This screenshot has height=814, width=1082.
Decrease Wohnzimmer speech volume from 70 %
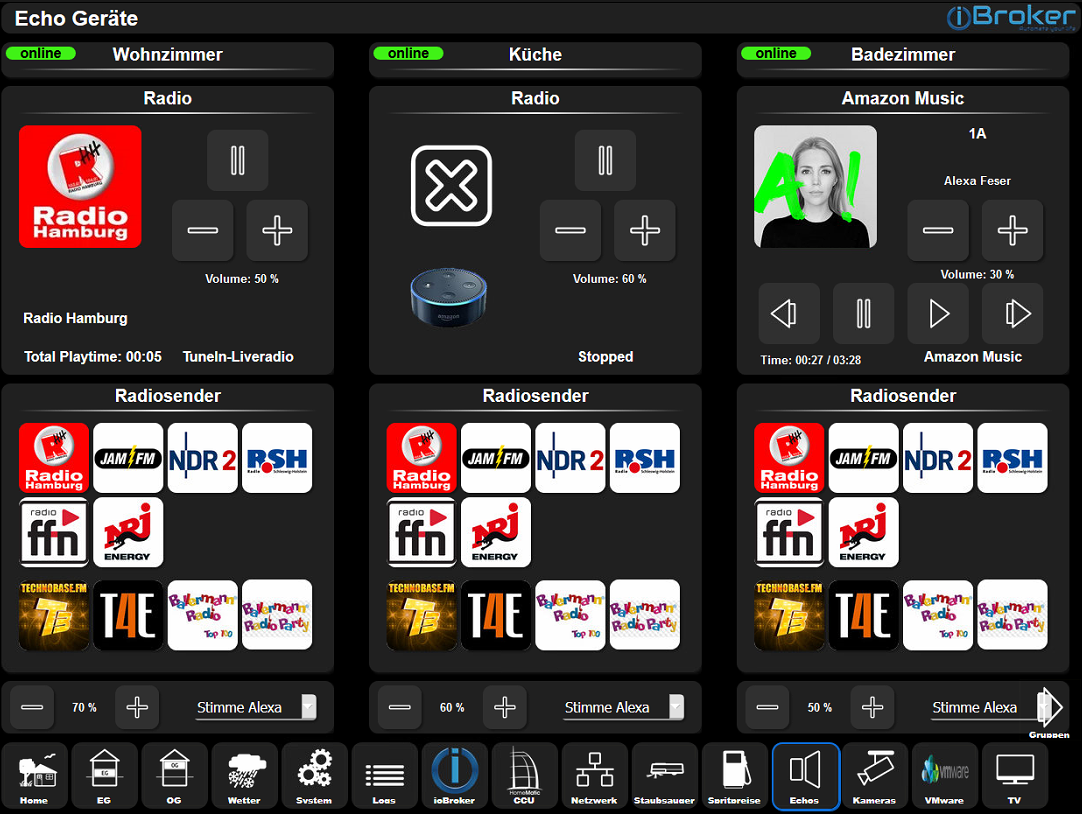[x=32, y=707]
